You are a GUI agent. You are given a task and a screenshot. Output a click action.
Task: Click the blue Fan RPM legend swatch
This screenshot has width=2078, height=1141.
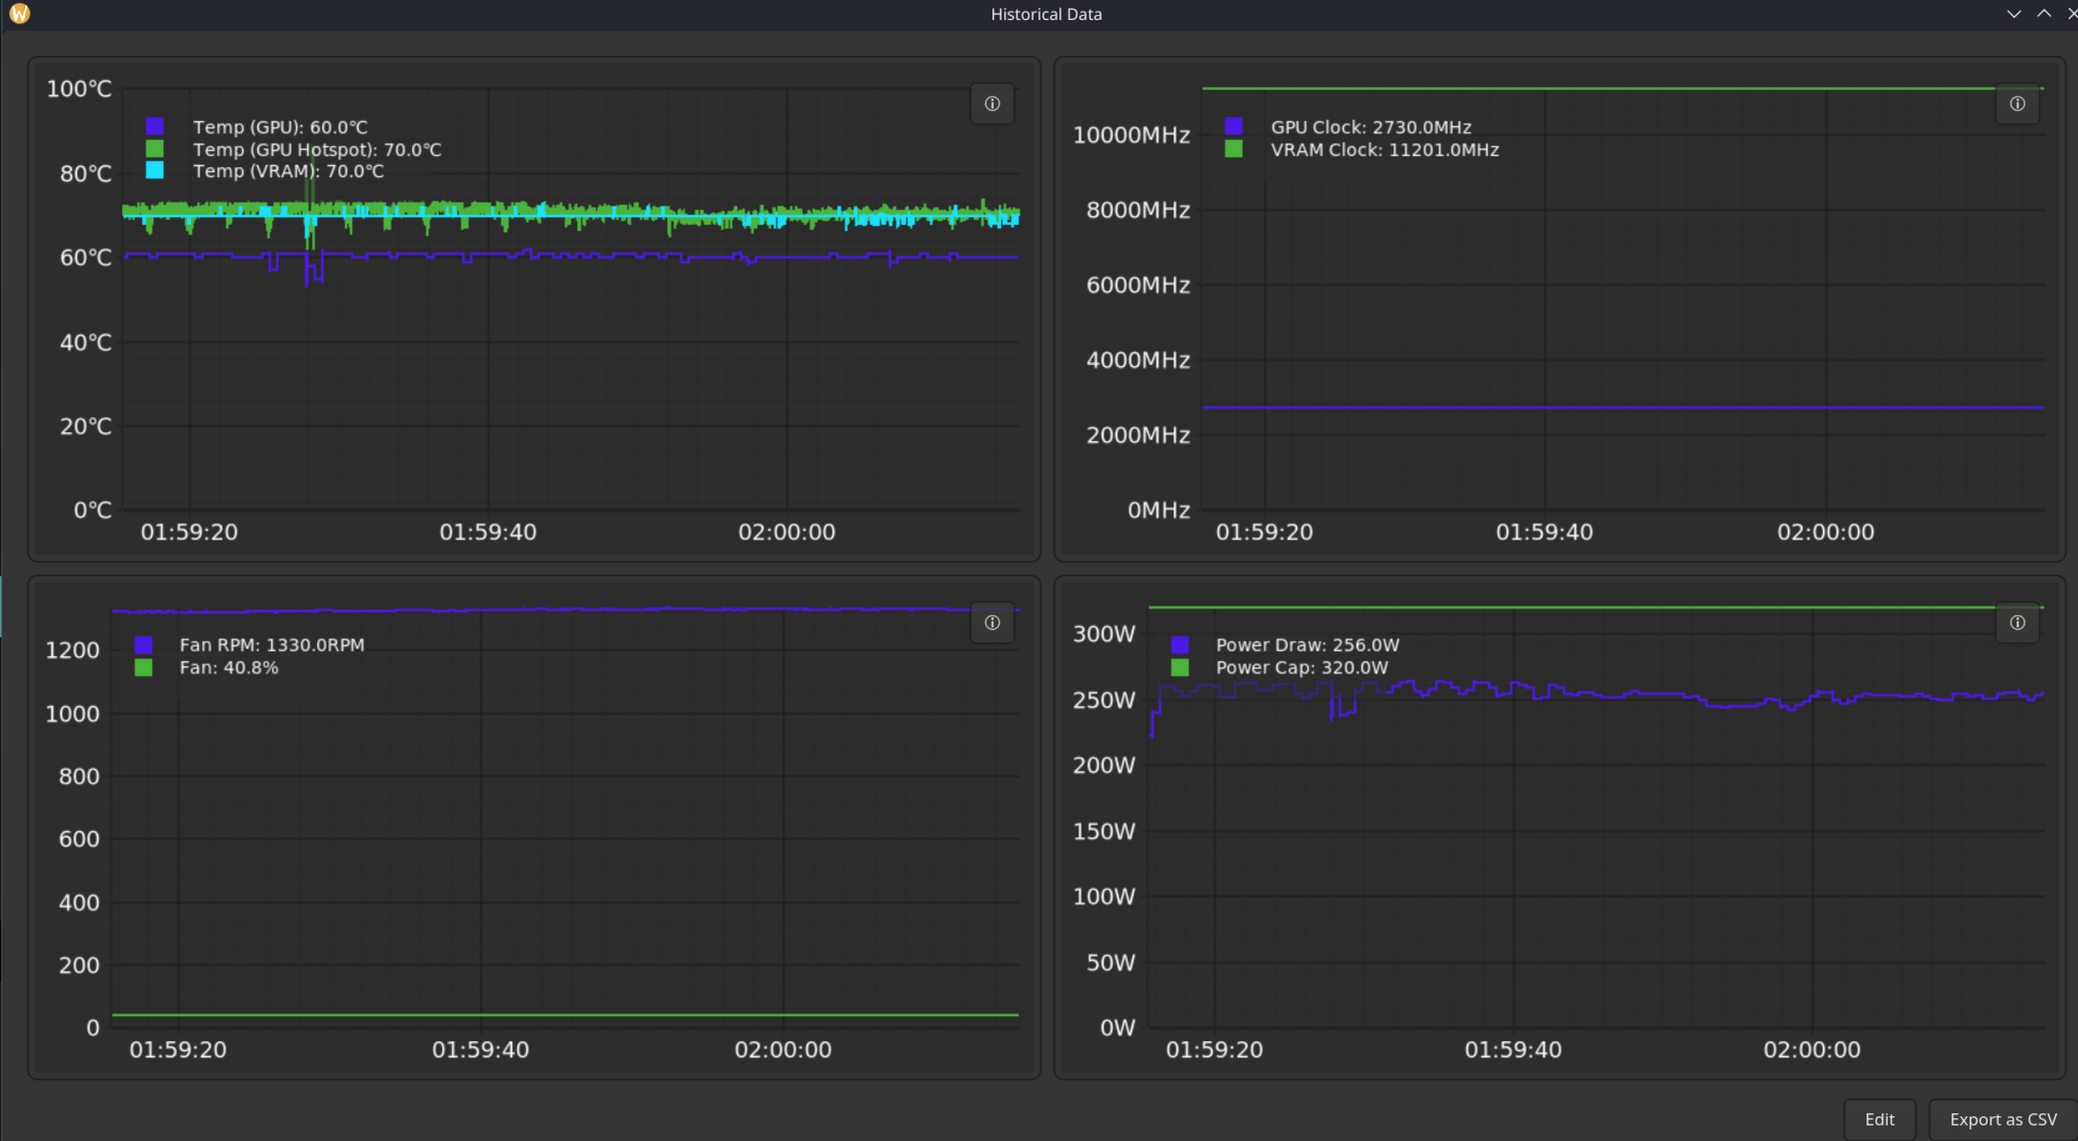pos(144,645)
